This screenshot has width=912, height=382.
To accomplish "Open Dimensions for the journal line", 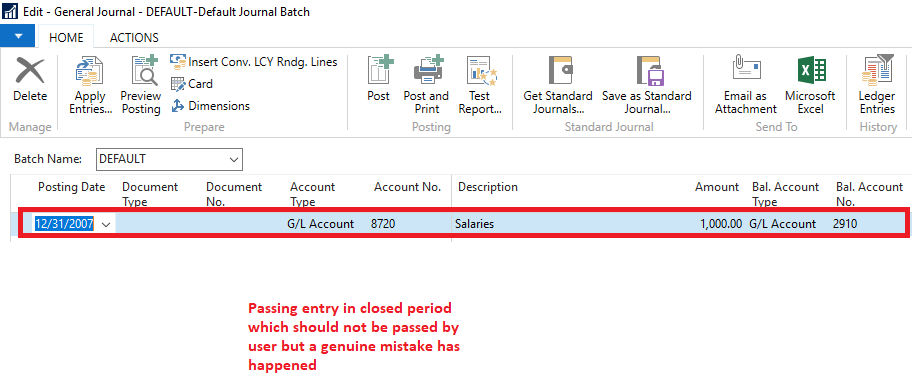I will tap(211, 106).
